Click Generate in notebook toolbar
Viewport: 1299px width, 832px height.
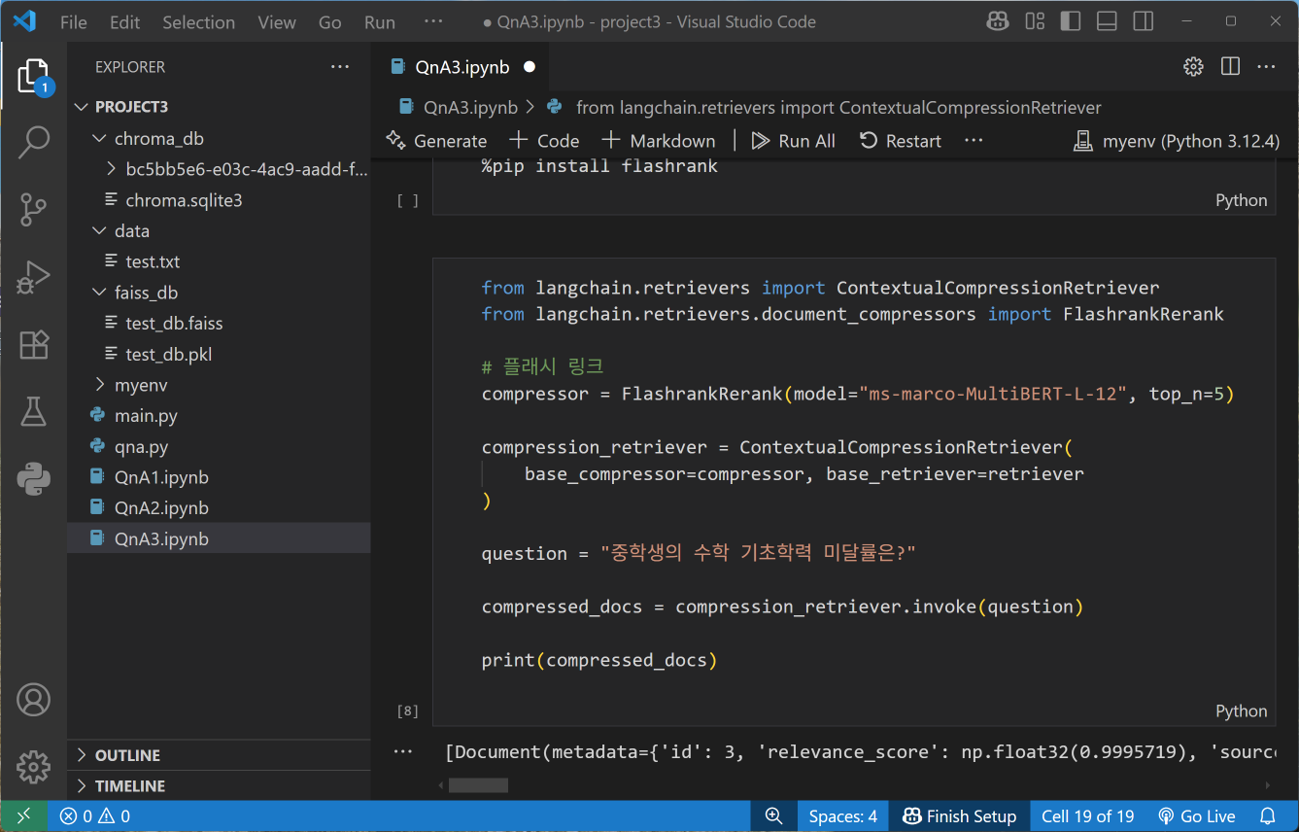437,141
